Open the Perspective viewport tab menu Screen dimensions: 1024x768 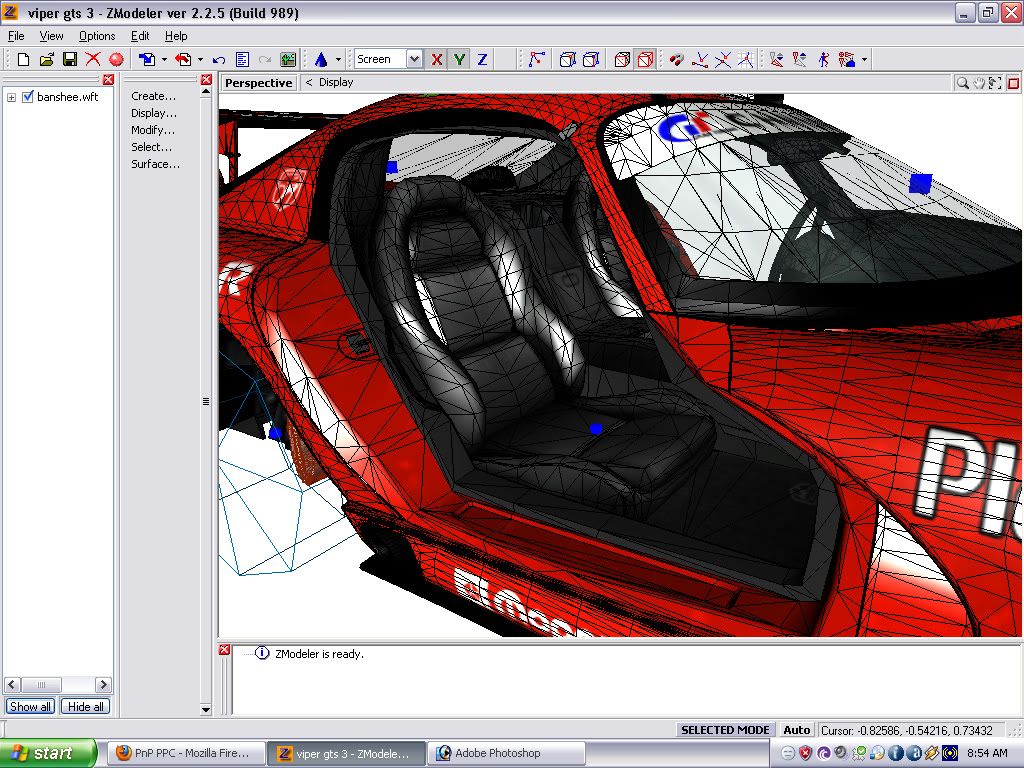pyautogui.click(x=258, y=83)
